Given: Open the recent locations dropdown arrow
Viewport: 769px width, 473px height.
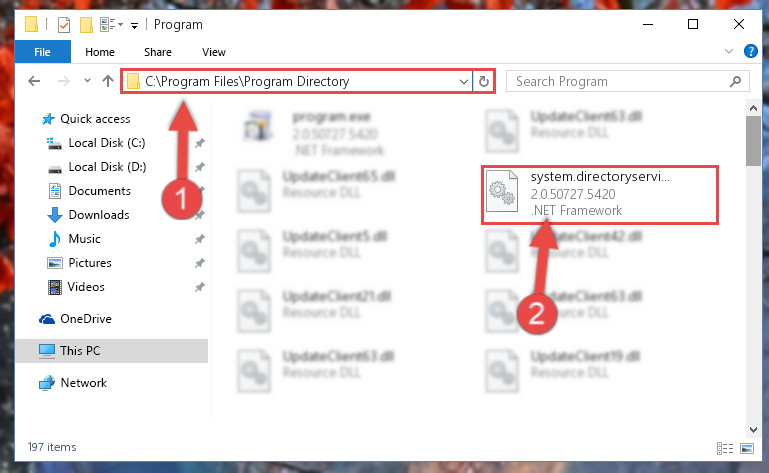Looking at the screenshot, I should pos(87,80).
